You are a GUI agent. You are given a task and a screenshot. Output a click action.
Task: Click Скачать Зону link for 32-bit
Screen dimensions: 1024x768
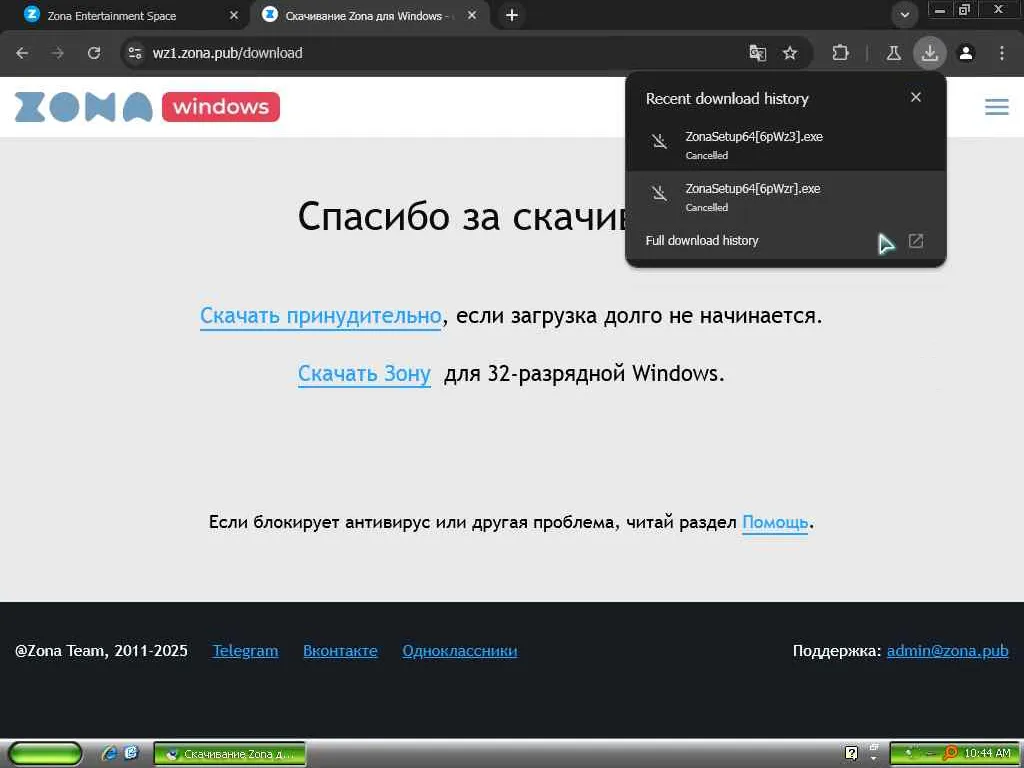[x=364, y=374]
